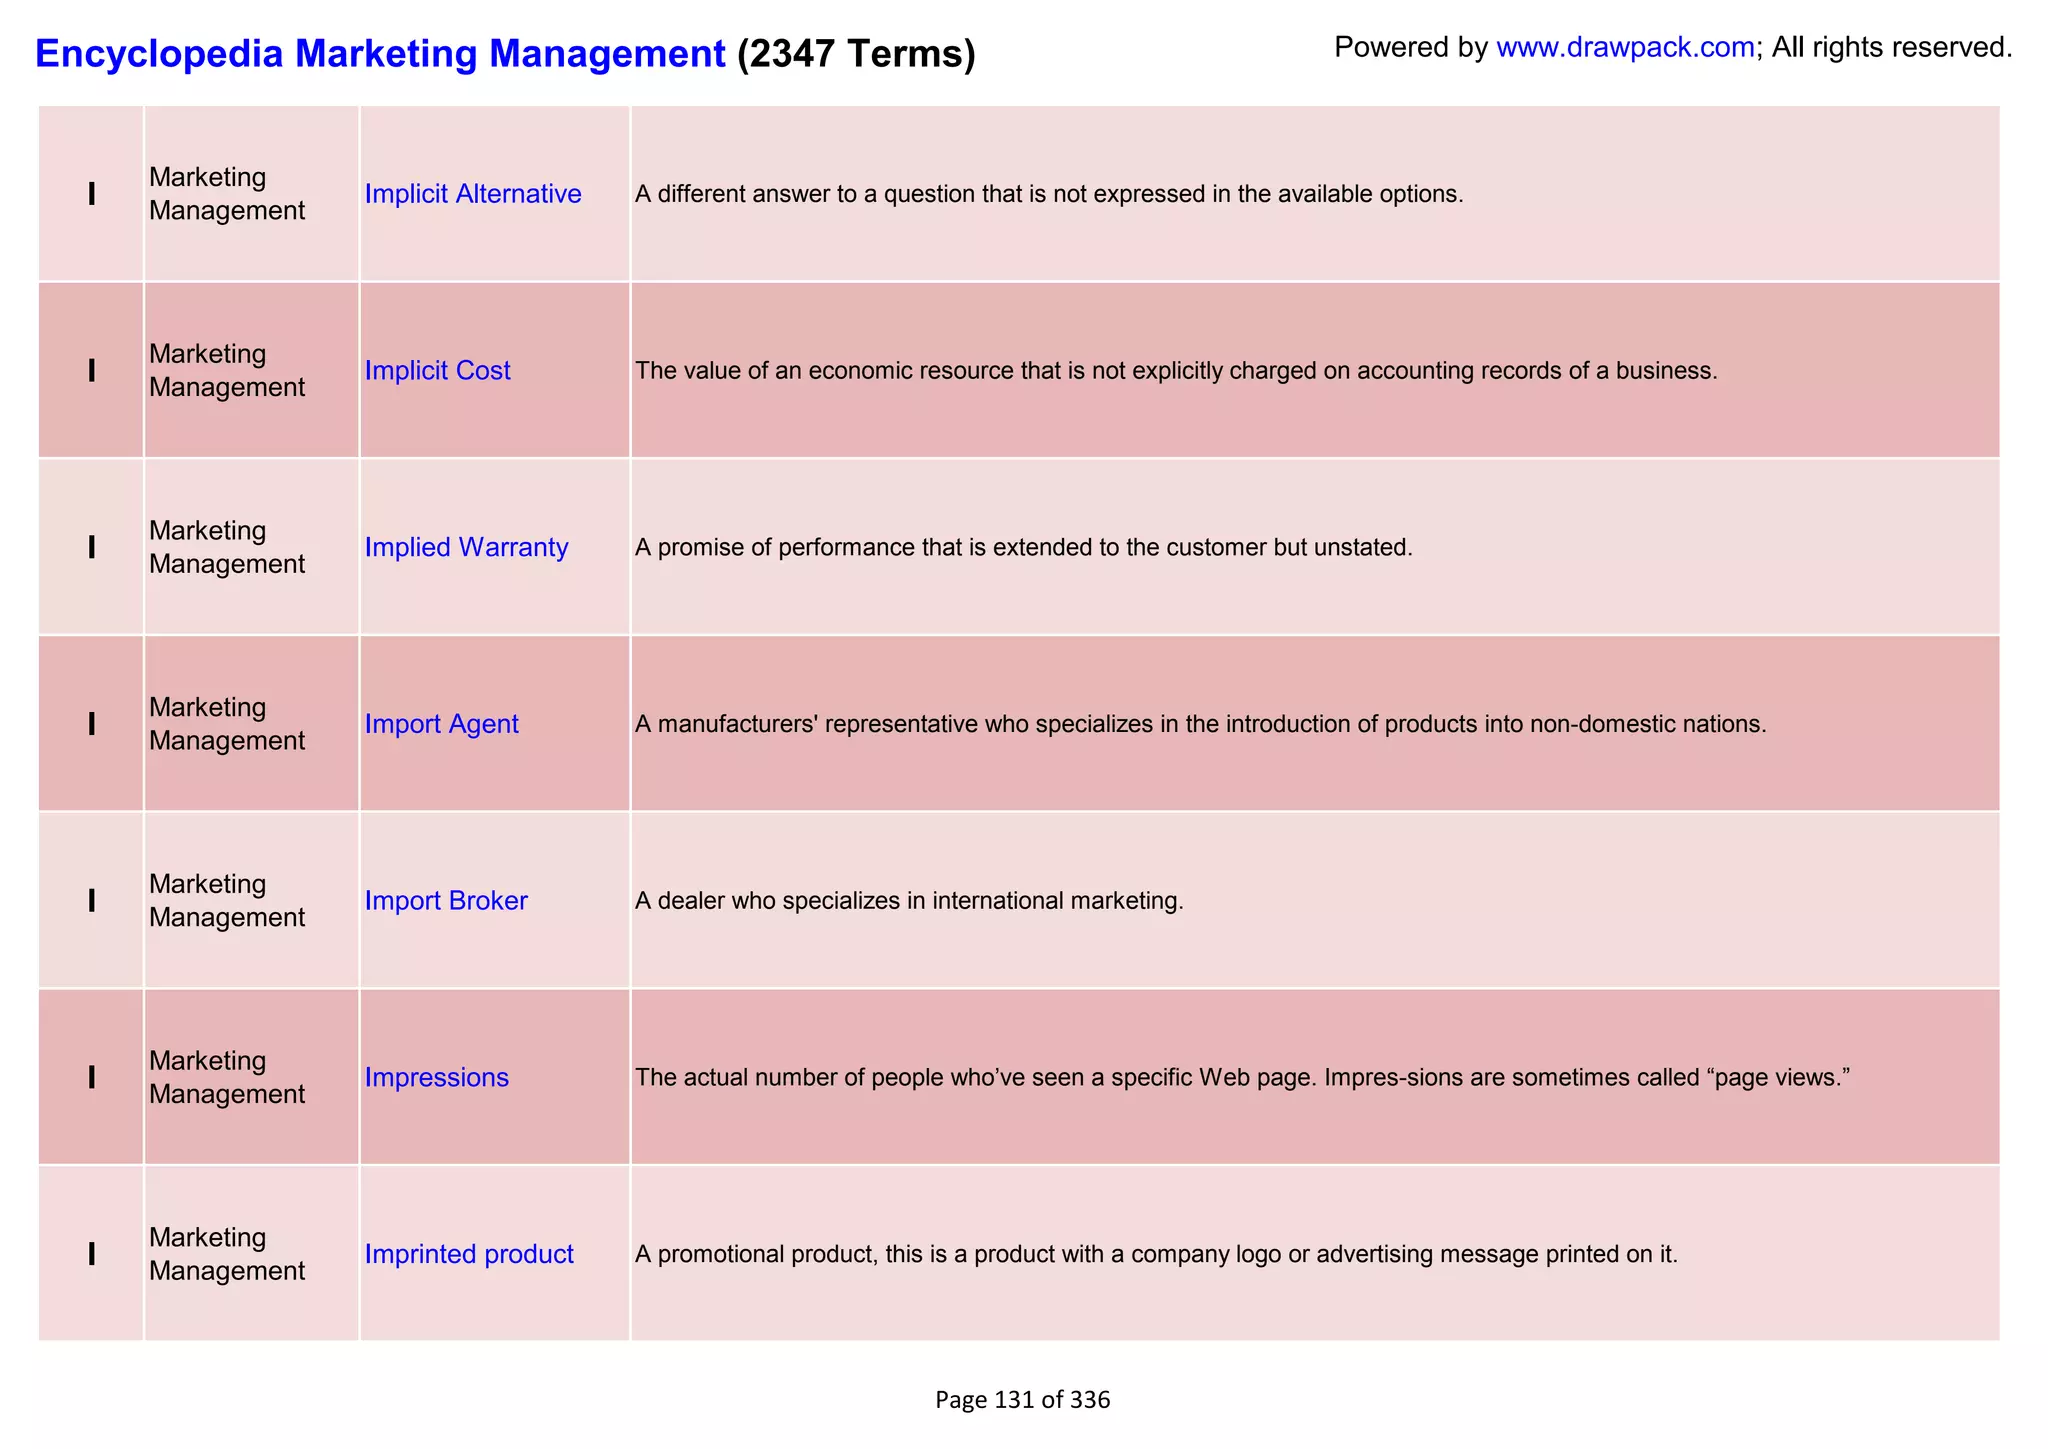
Task: Open the Implicit Cost term link
Action: tap(437, 371)
